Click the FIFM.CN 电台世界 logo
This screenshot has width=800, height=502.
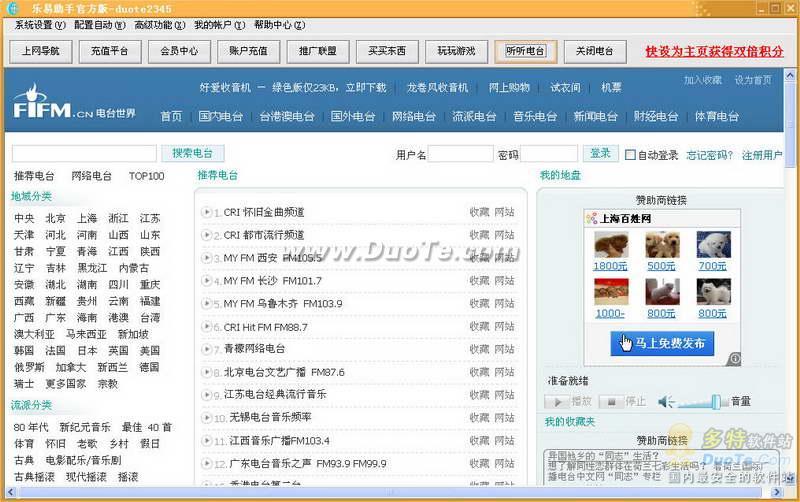click(x=74, y=103)
